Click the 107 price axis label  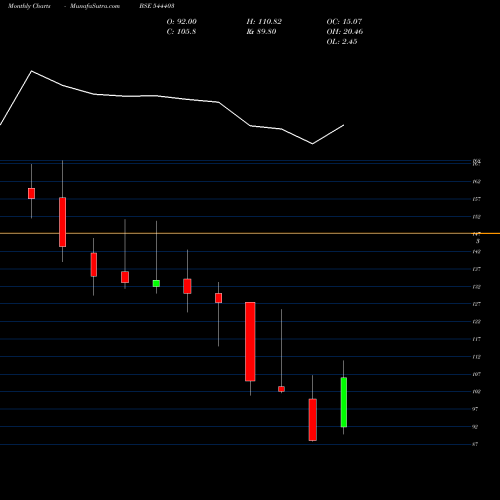pyautogui.click(x=477, y=374)
